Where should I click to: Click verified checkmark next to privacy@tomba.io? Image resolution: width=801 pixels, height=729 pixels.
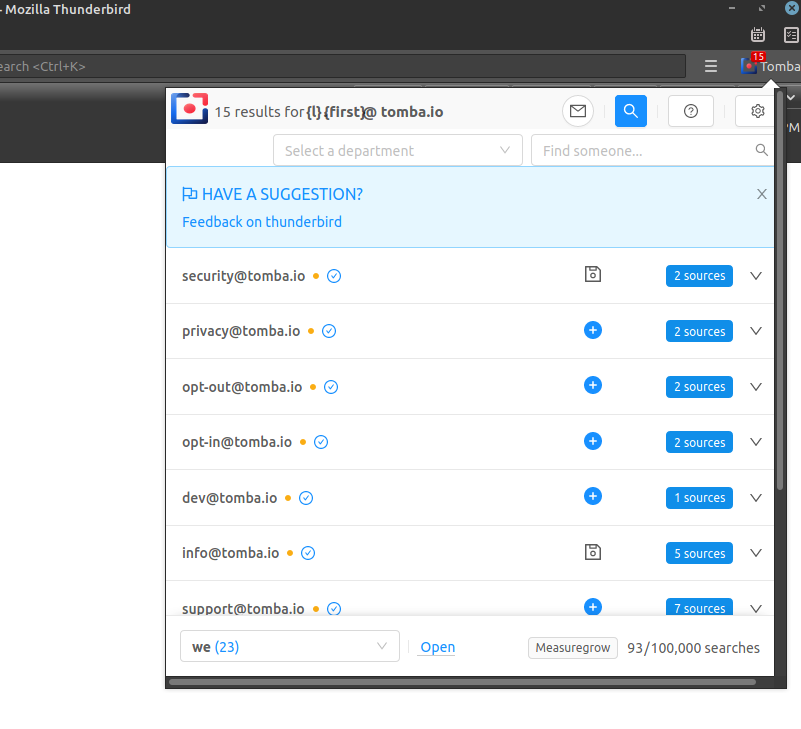click(x=329, y=331)
